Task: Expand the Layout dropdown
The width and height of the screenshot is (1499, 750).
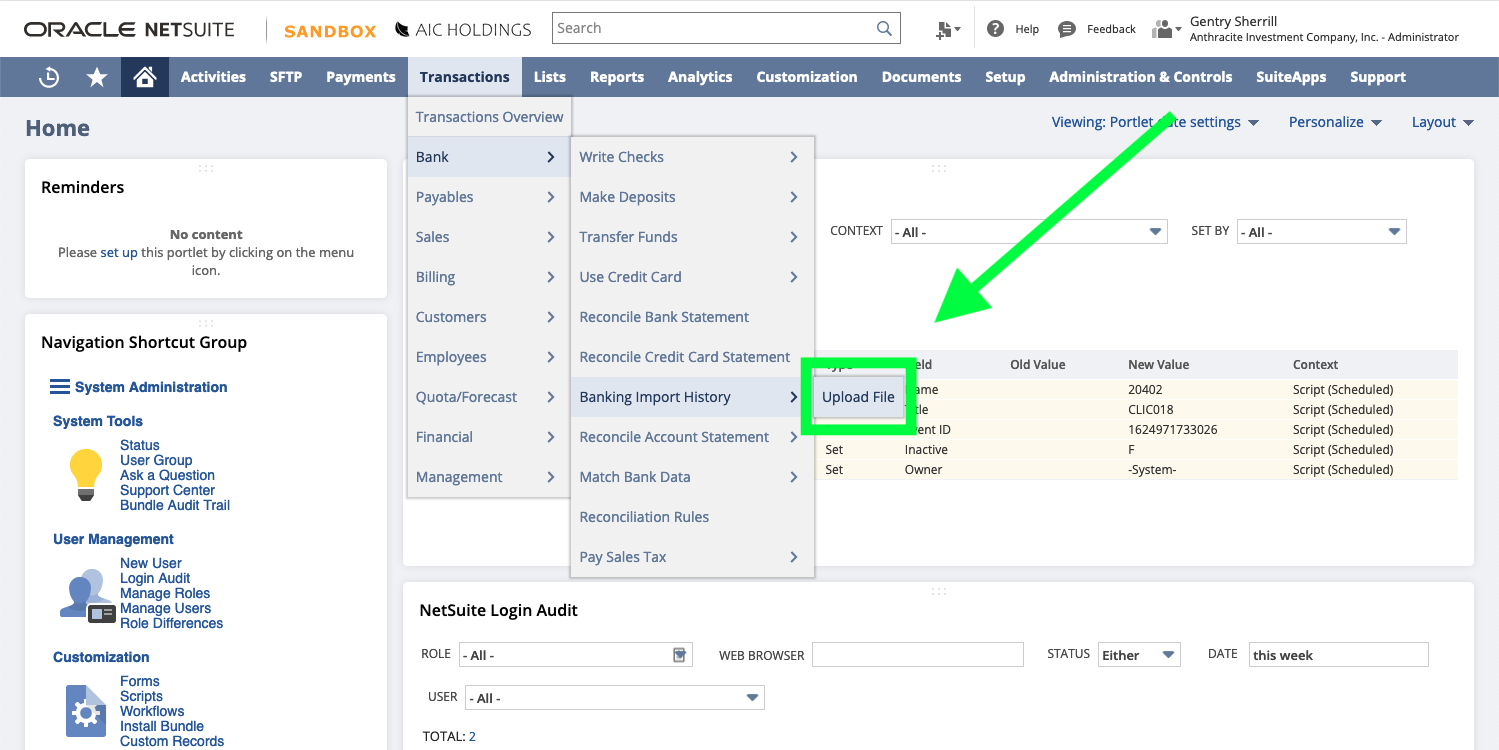Action: point(1442,121)
